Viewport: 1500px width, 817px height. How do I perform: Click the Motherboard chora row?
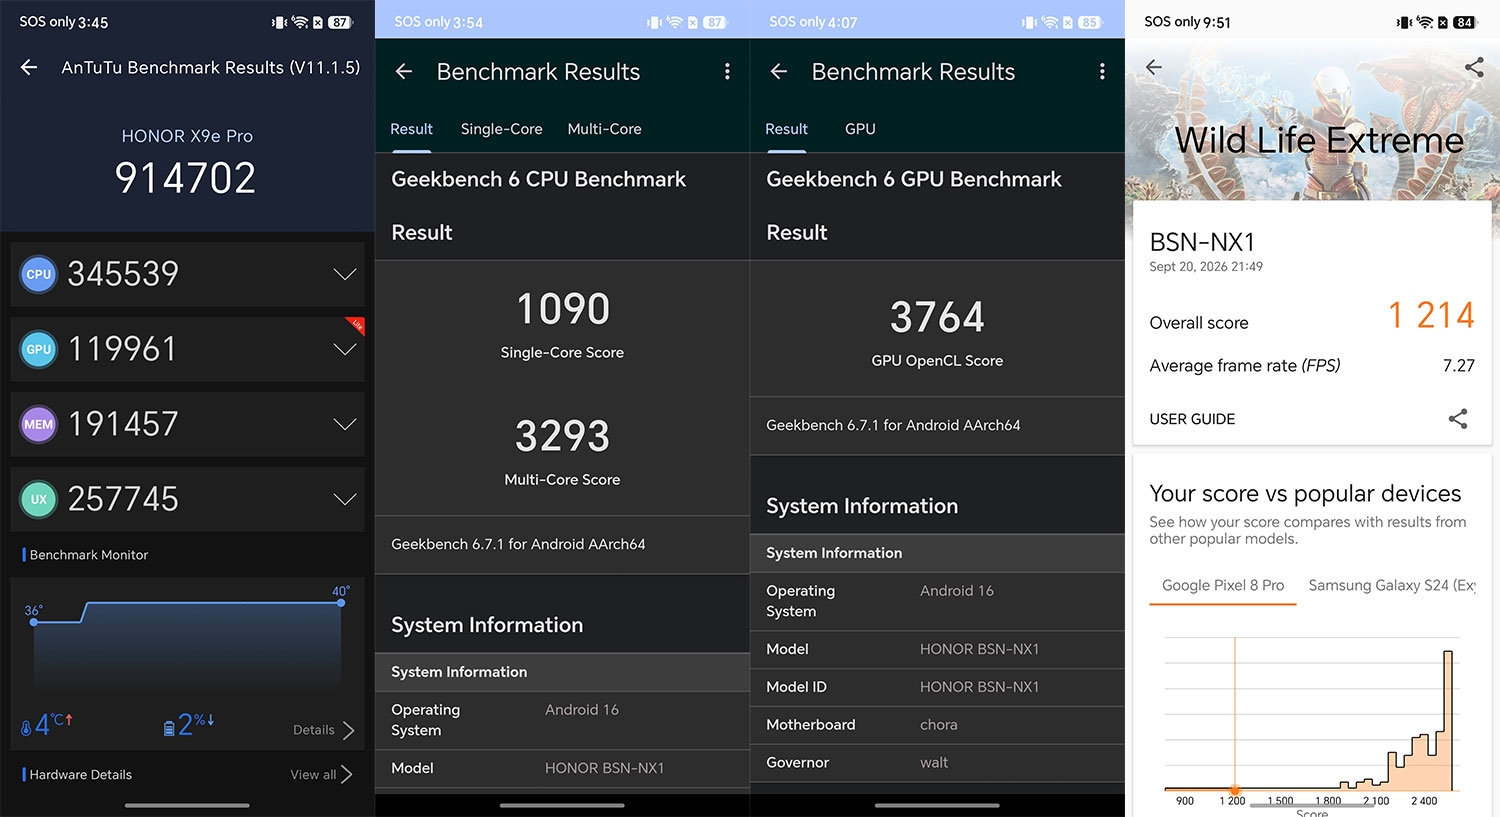pyautogui.click(x=938, y=725)
